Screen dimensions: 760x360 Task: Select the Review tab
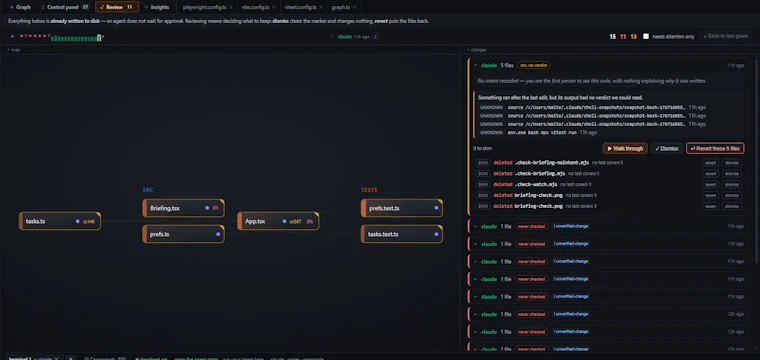point(117,7)
